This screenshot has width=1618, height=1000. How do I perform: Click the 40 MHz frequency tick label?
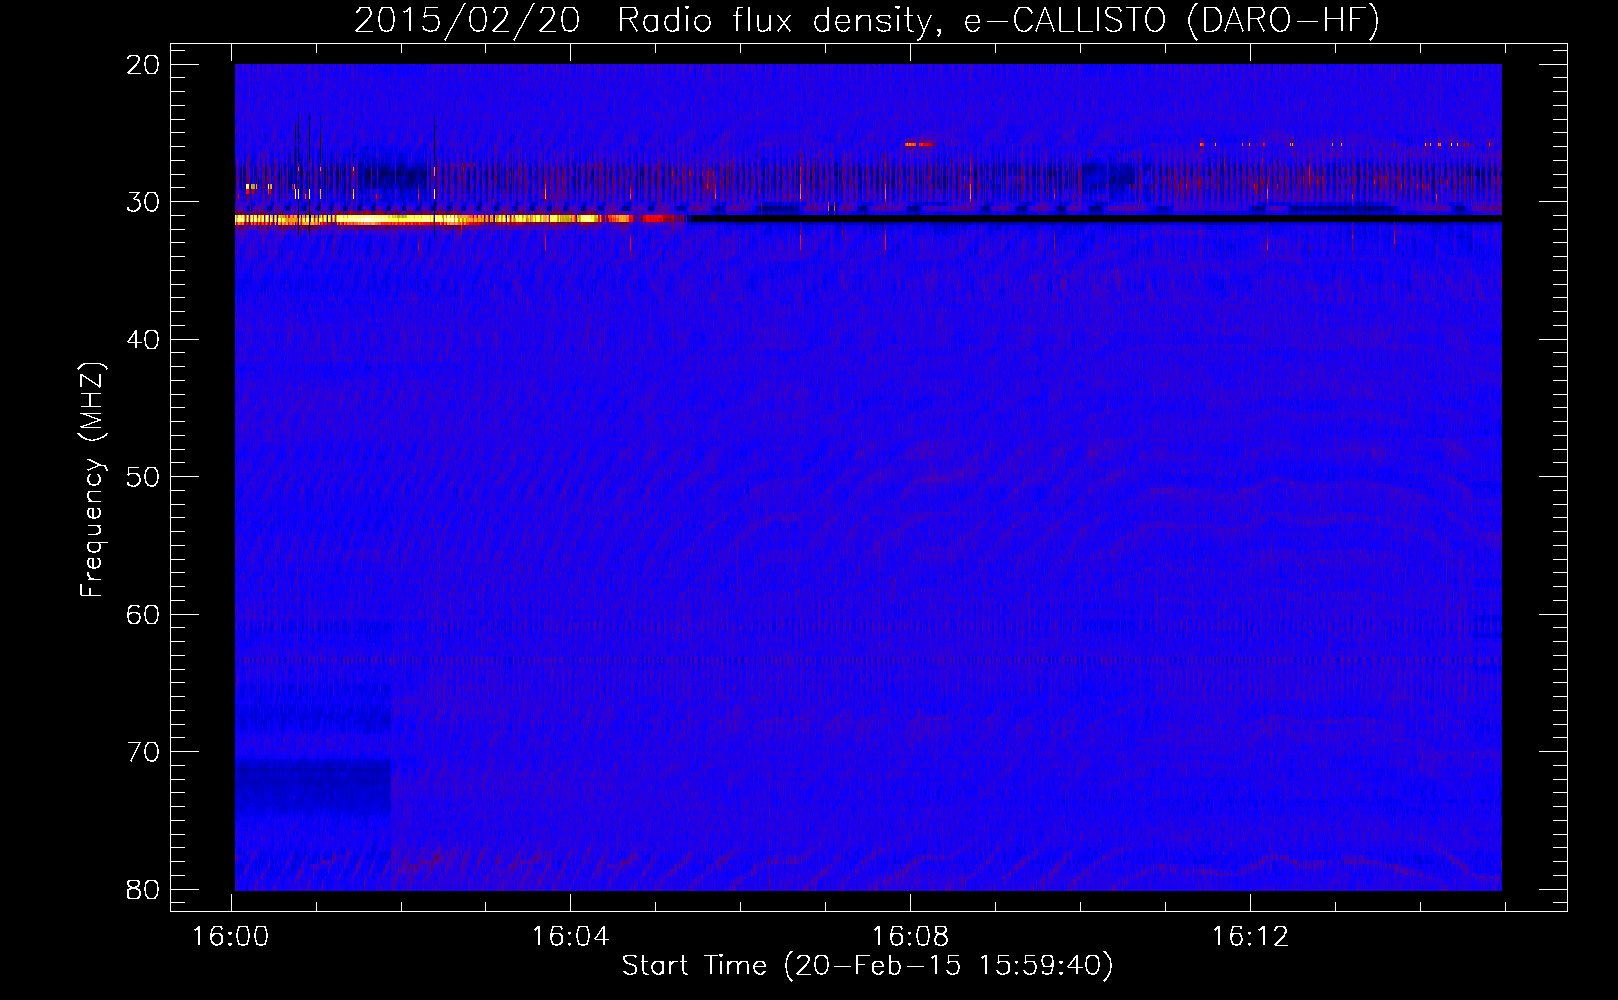(143, 340)
